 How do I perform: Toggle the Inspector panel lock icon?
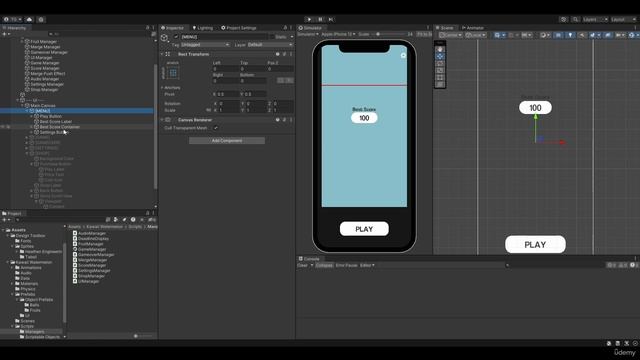pos(285,28)
